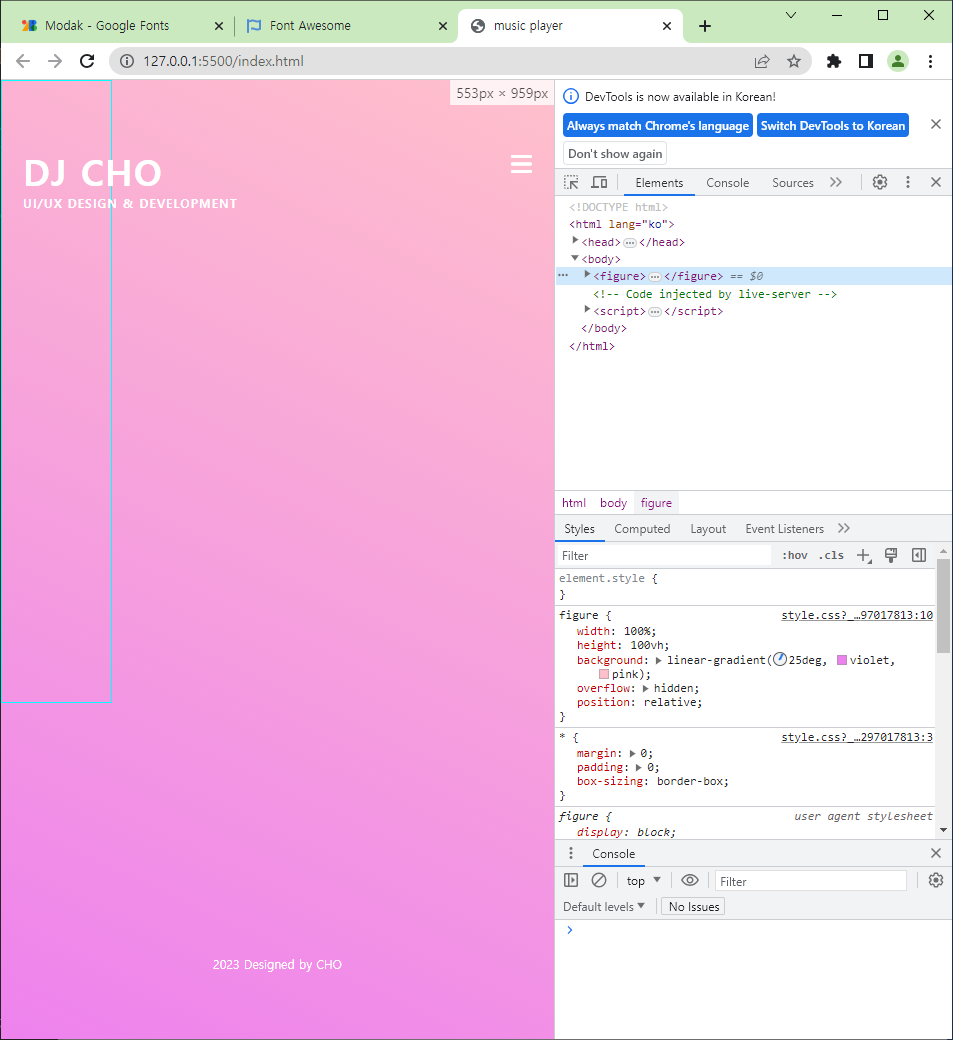Open the paint-brush rendering emulations icon
This screenshot has width=953, height=1040.
(891, 556)
